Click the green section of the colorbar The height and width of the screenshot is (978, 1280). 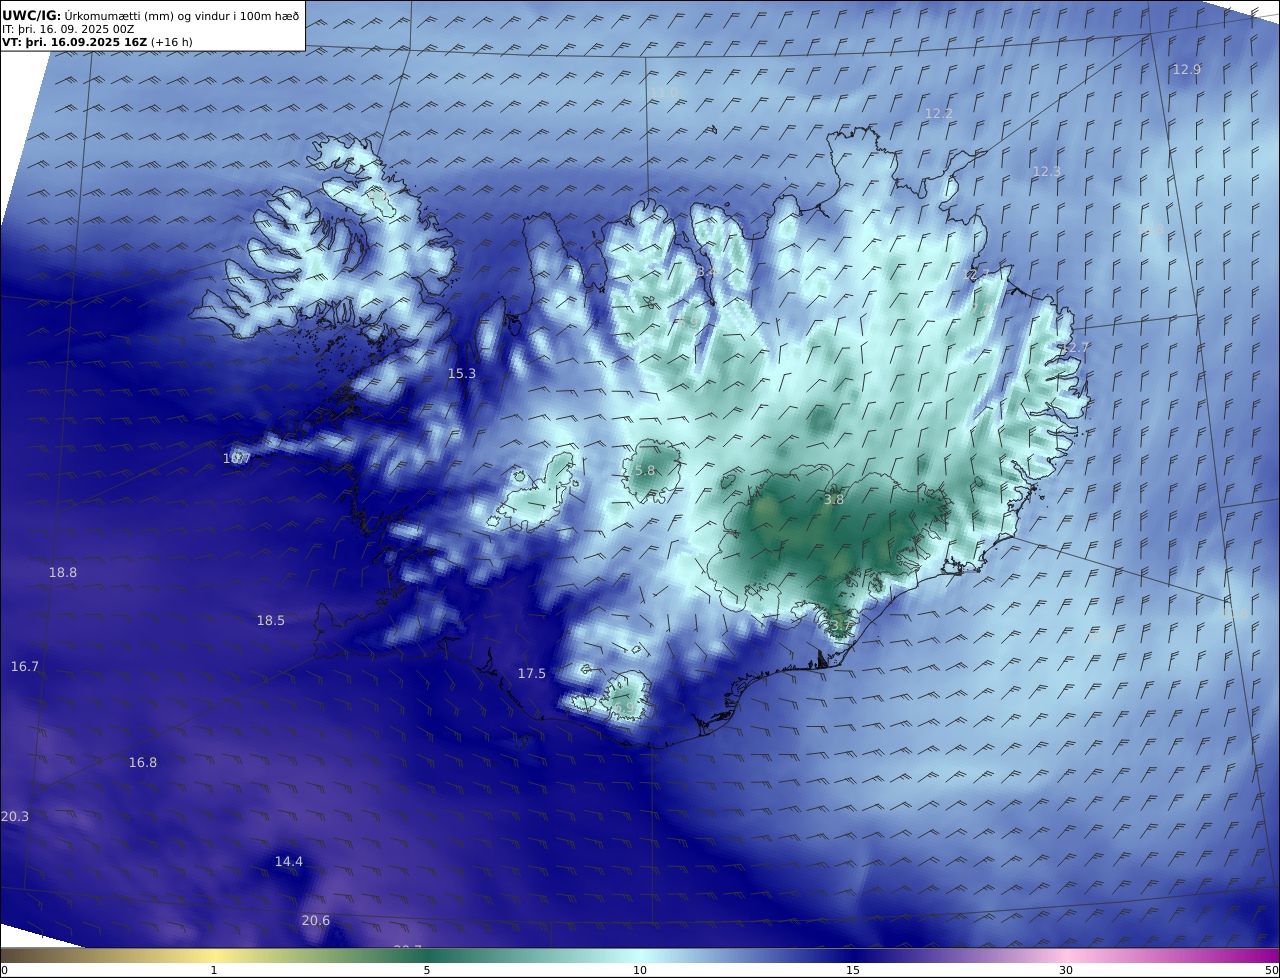[x=427, y=955]
